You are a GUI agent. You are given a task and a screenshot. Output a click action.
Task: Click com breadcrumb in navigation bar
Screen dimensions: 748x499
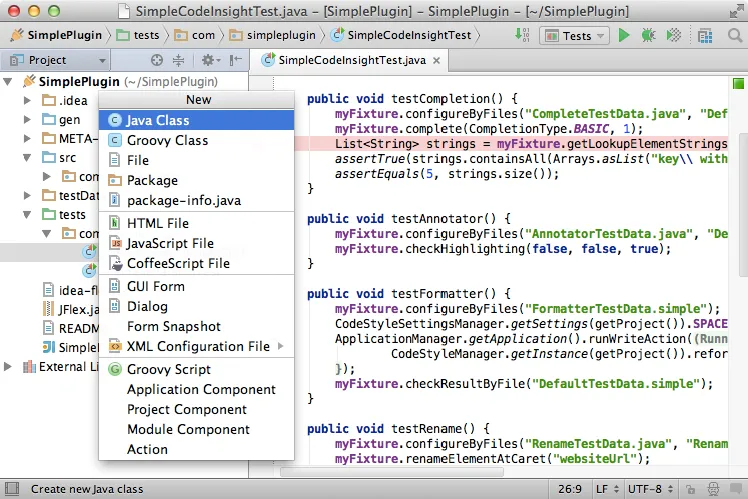click(195, 35)
